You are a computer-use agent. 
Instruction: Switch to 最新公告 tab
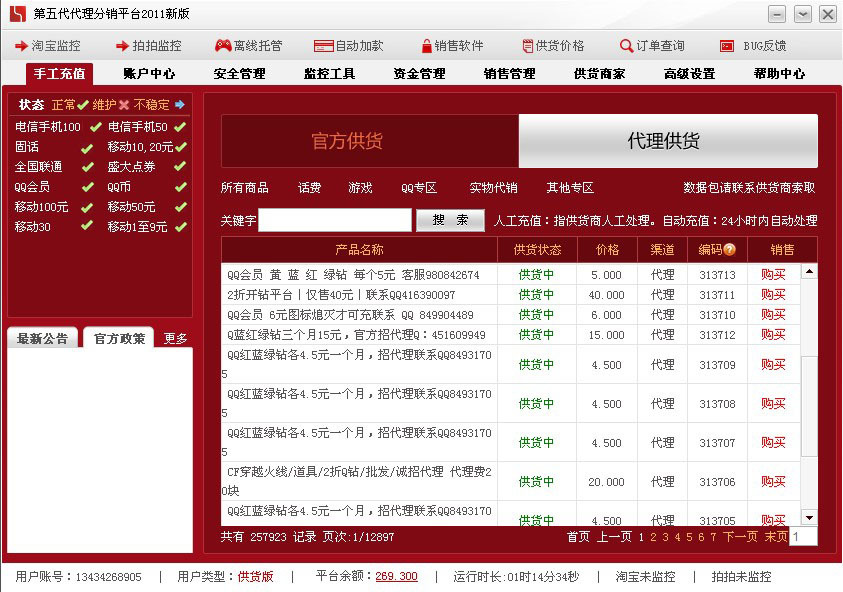[x=42, y=338]
